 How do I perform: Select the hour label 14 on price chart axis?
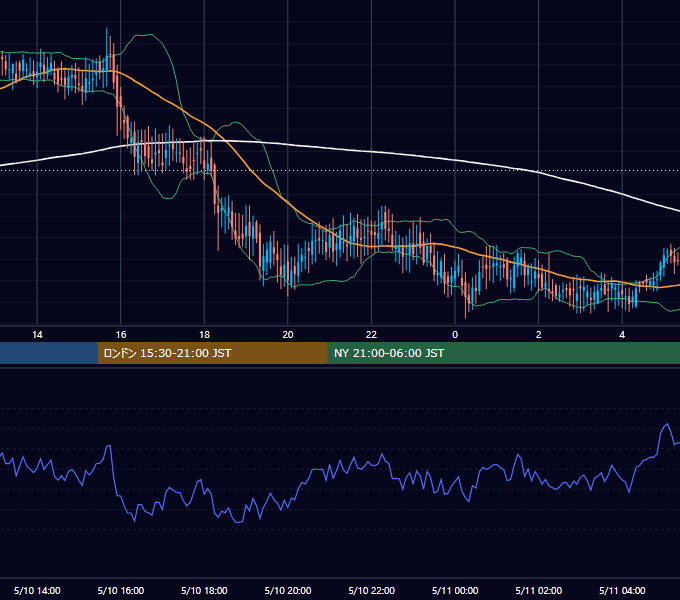point(37,335)
